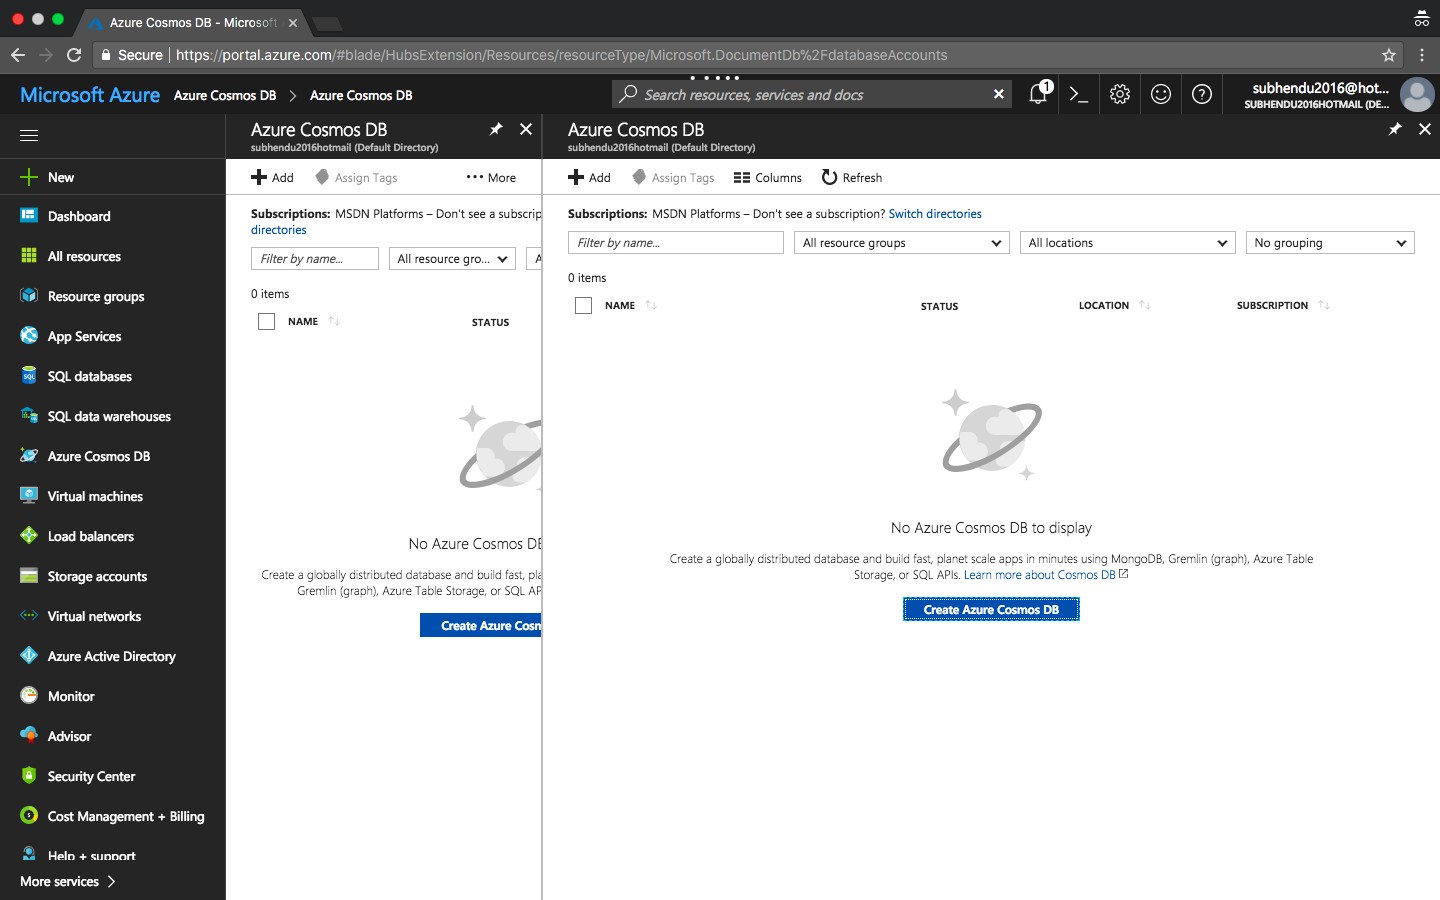Click Add in right blade toolbar
This screenshot has width=1440, height=900.
coord(589,178)
